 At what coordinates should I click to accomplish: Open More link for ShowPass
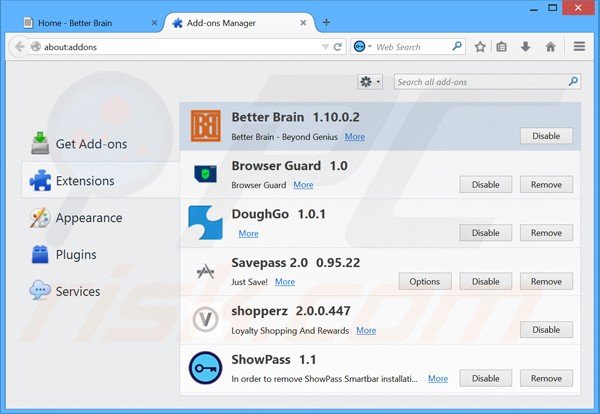[x=438, y=378]
